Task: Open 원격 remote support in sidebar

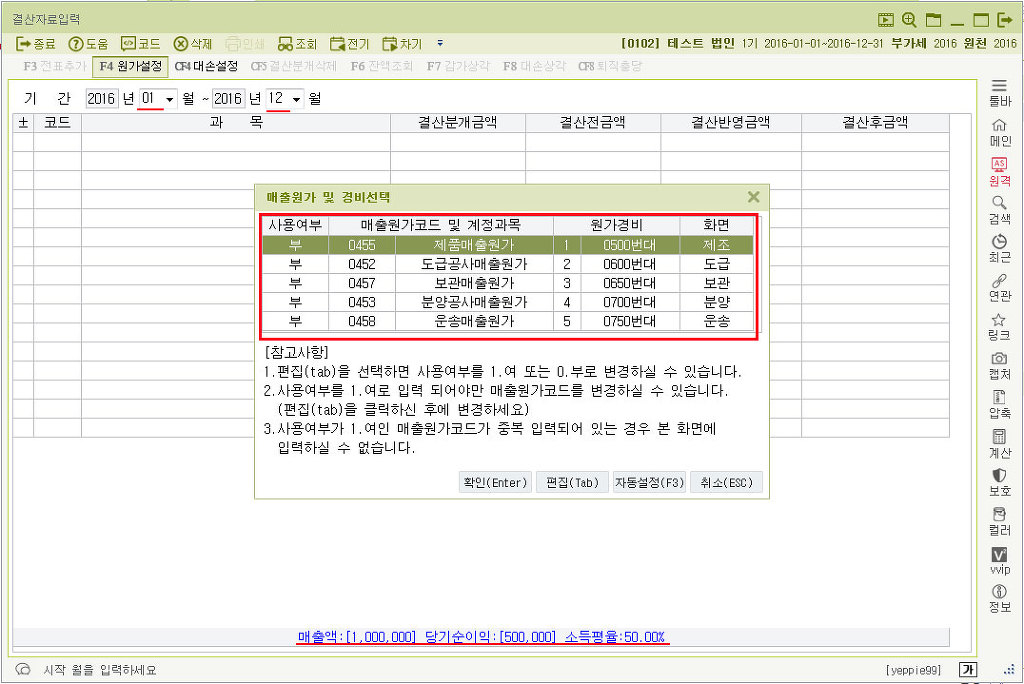Action: click(x=999, y=171)
